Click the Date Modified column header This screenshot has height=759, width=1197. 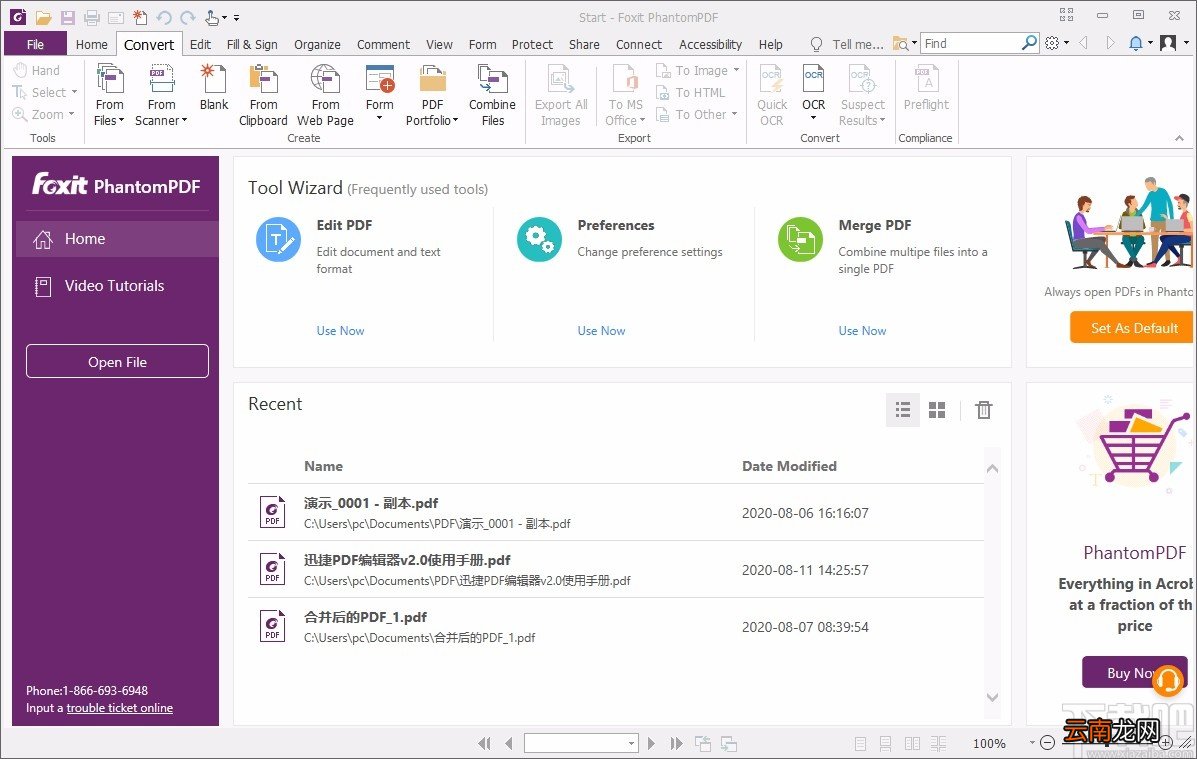[x=789, y=466]
